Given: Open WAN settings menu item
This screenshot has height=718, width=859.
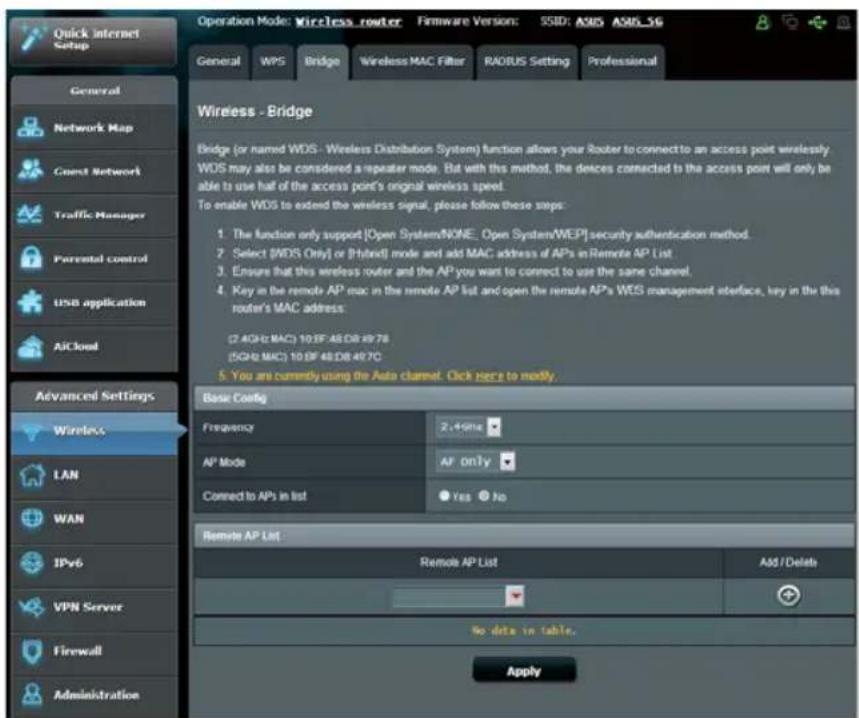Looking at the screenshot, I should 94,519.
